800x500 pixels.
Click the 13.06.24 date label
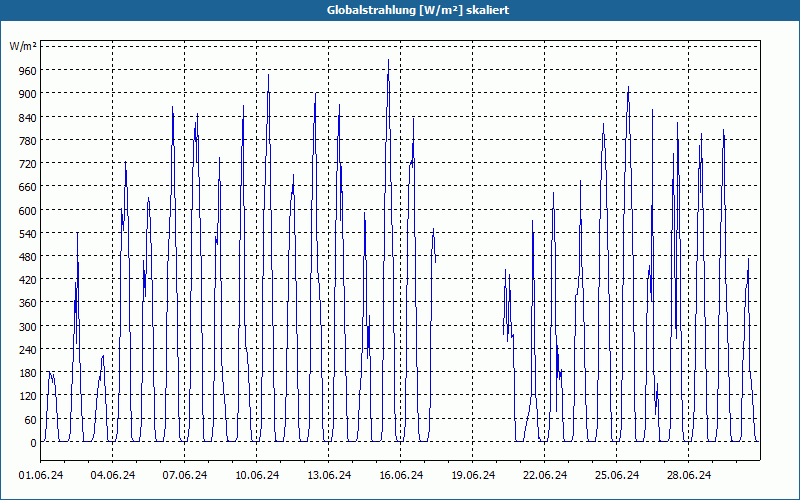tap(329, 475)
